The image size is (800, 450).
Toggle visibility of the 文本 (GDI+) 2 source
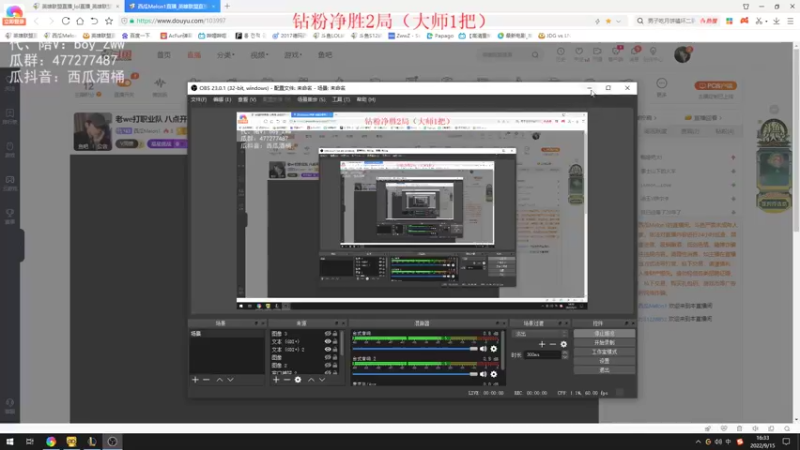328,349
